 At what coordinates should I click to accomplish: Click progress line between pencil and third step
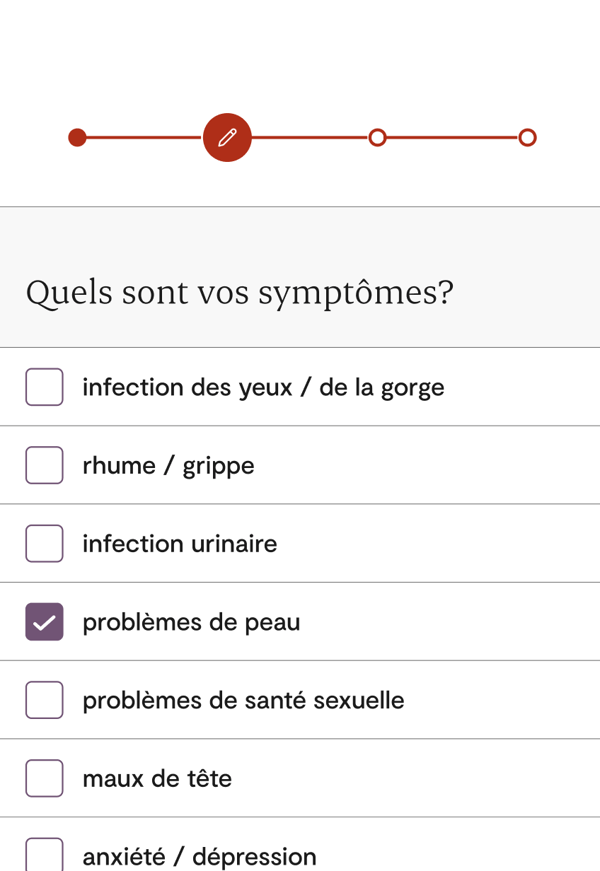[310, 137]
